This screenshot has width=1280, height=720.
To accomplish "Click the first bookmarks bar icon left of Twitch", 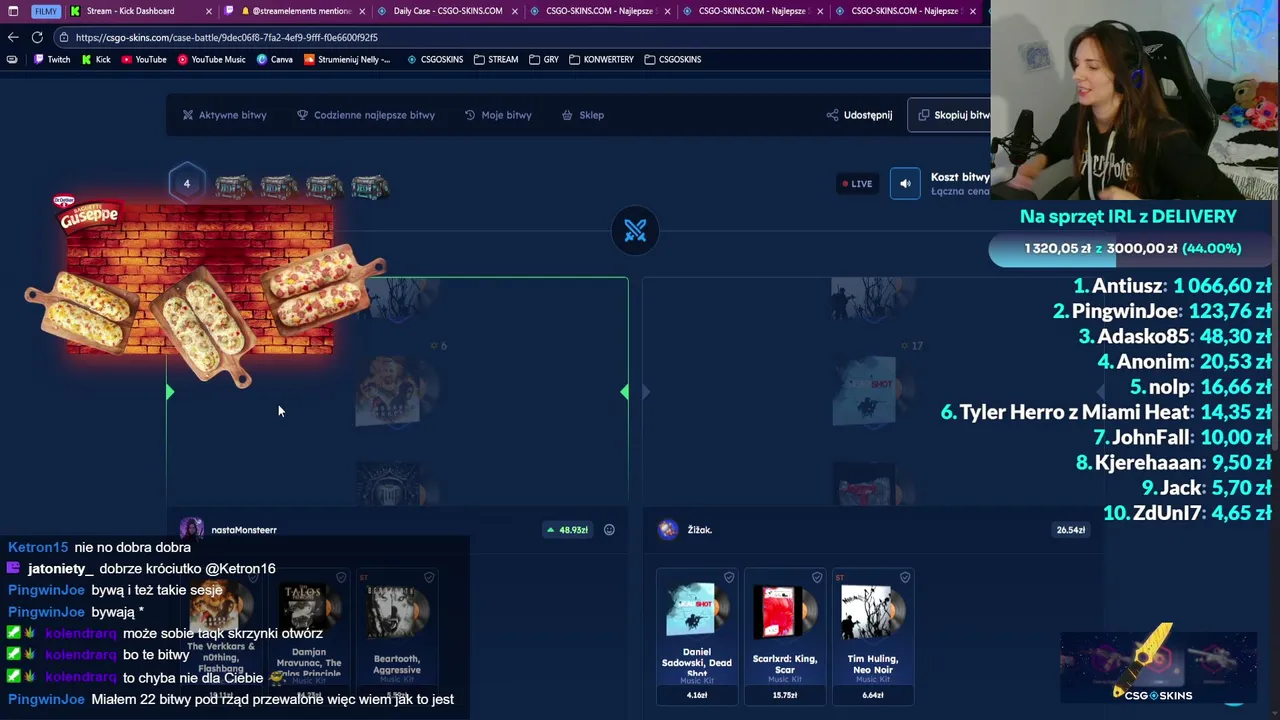I will pos(12,59).
